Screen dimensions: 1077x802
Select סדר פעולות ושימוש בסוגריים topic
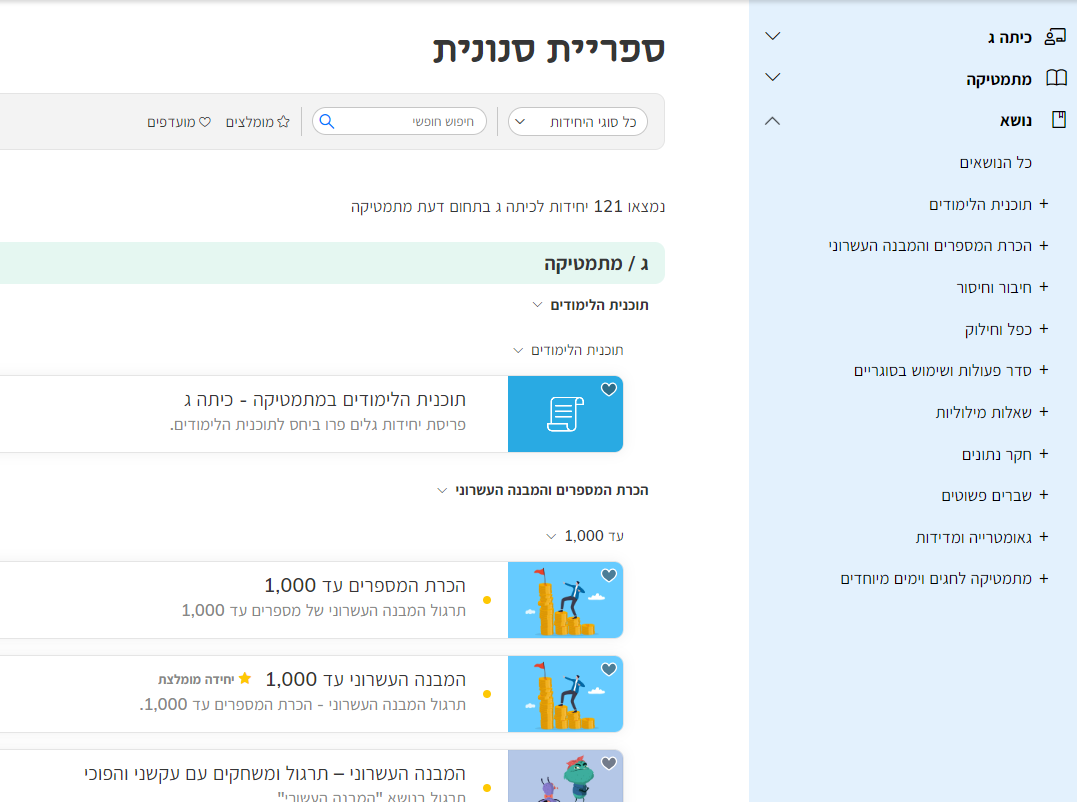tap(942, 371)
